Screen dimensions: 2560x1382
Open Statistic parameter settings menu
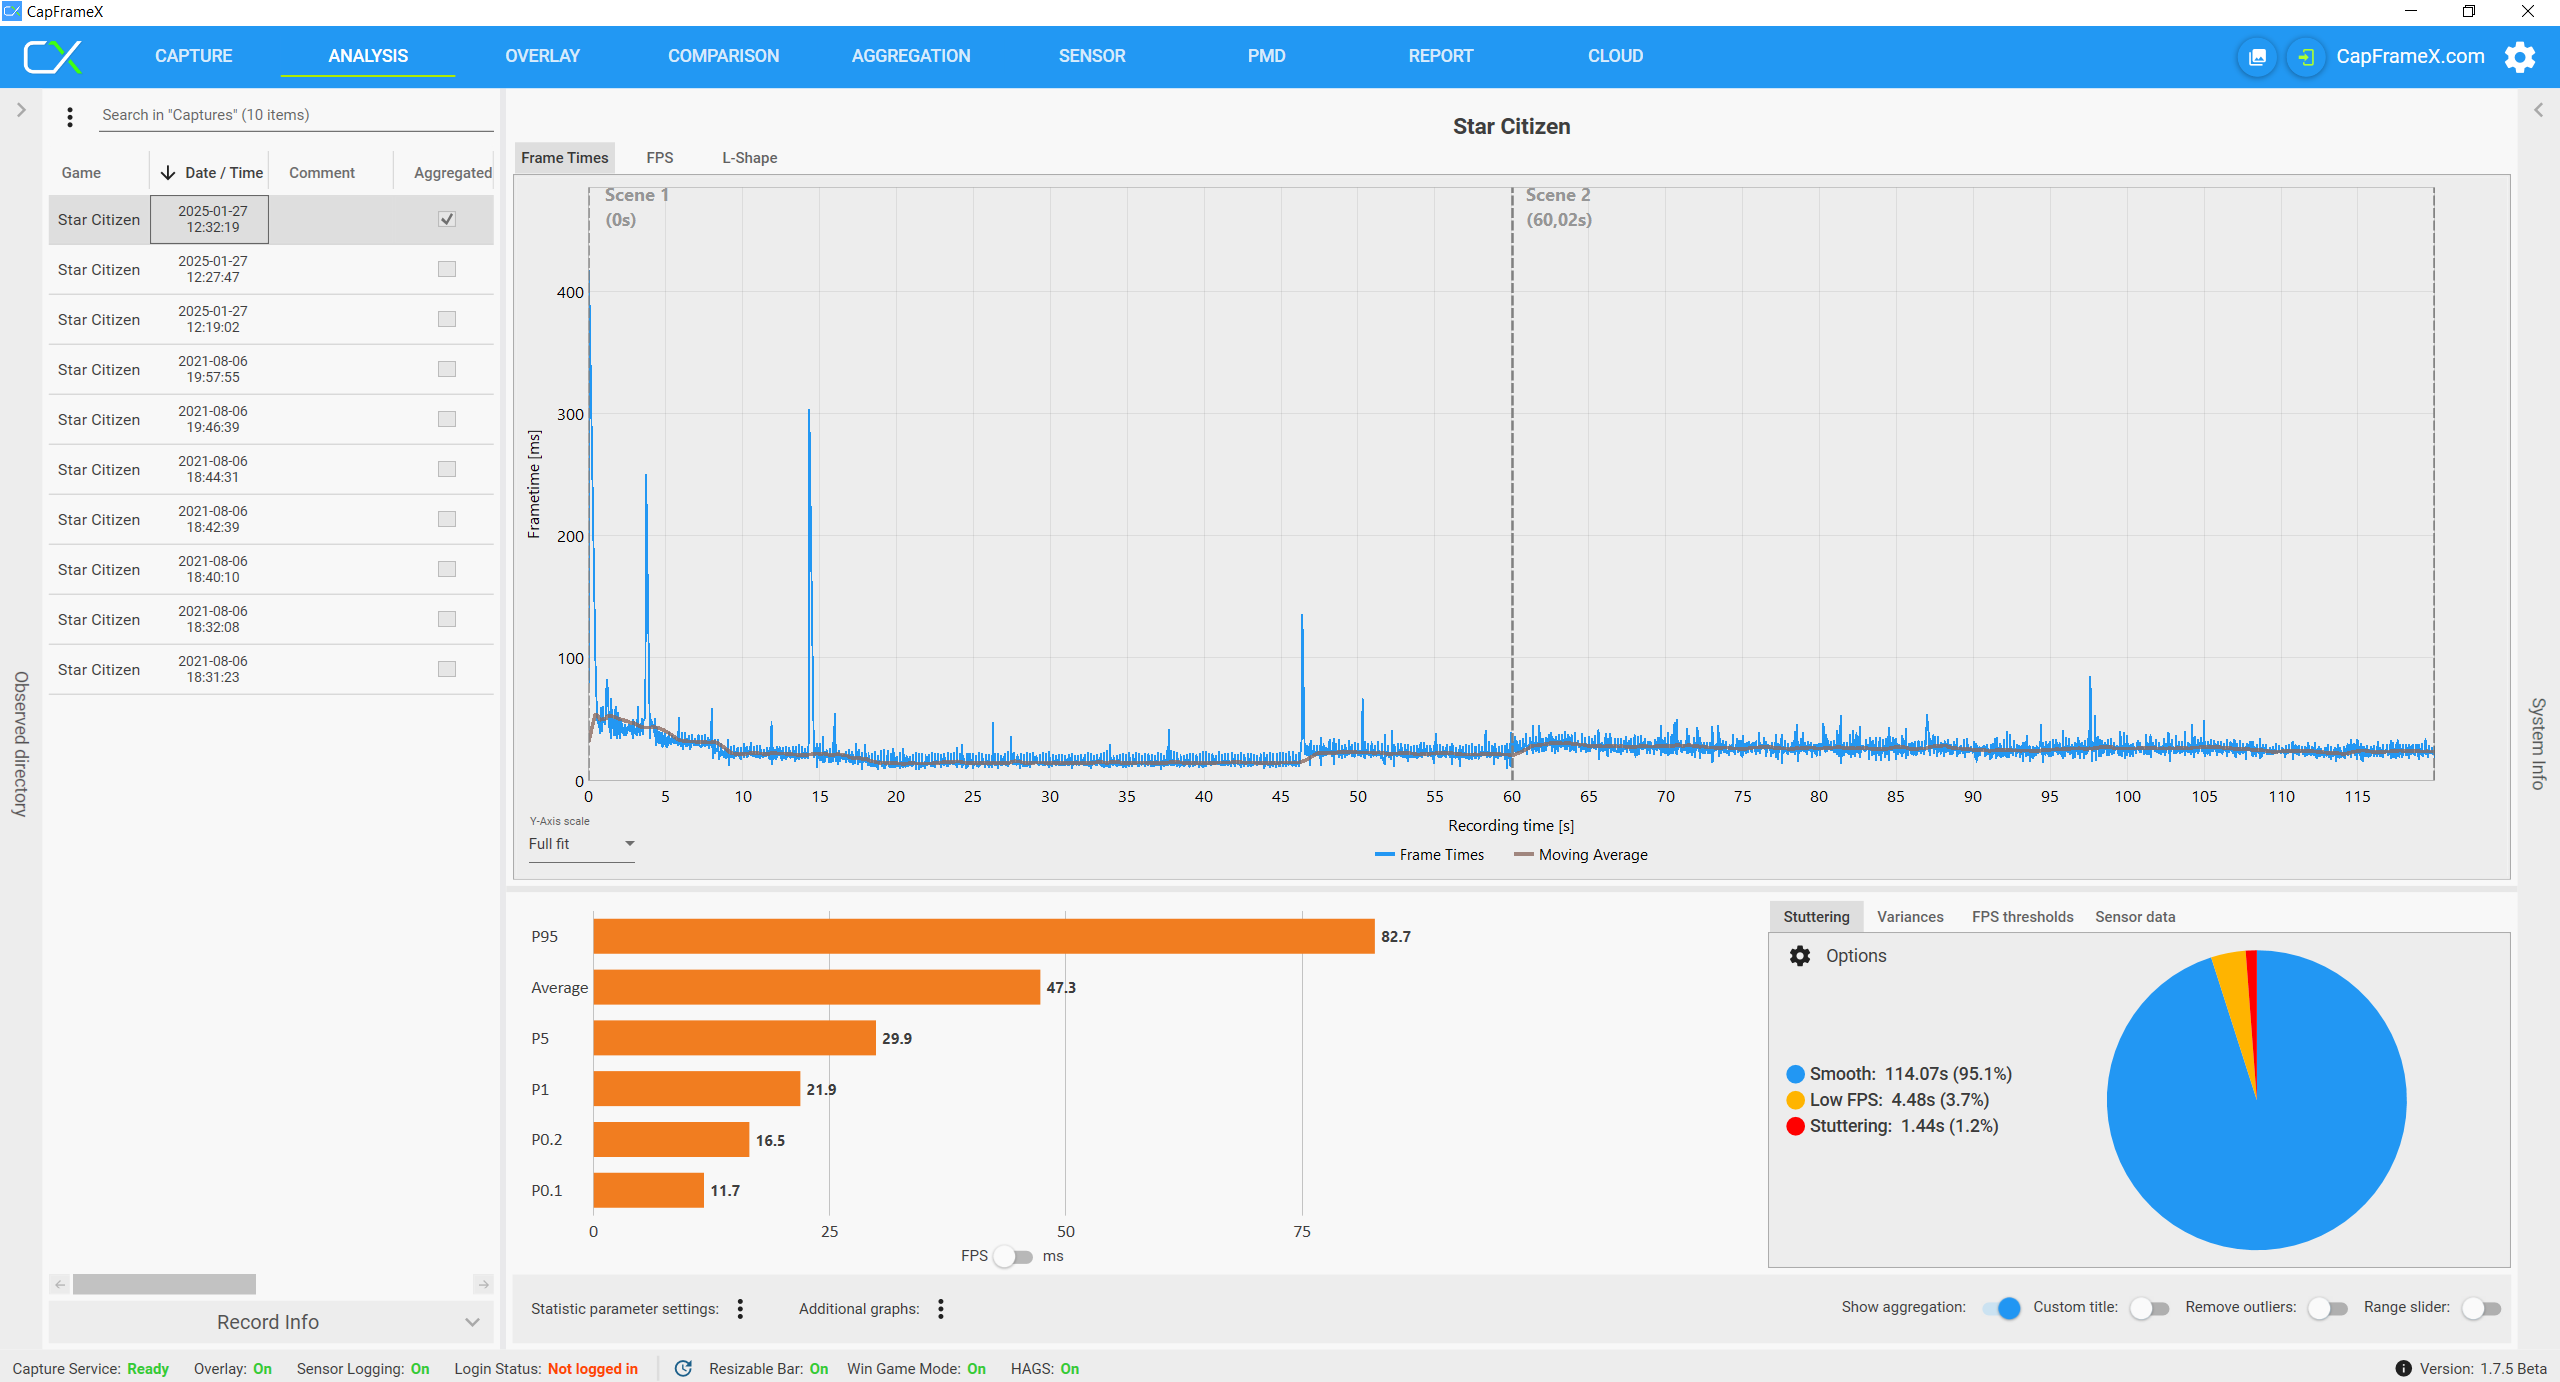pos(740,1309)
